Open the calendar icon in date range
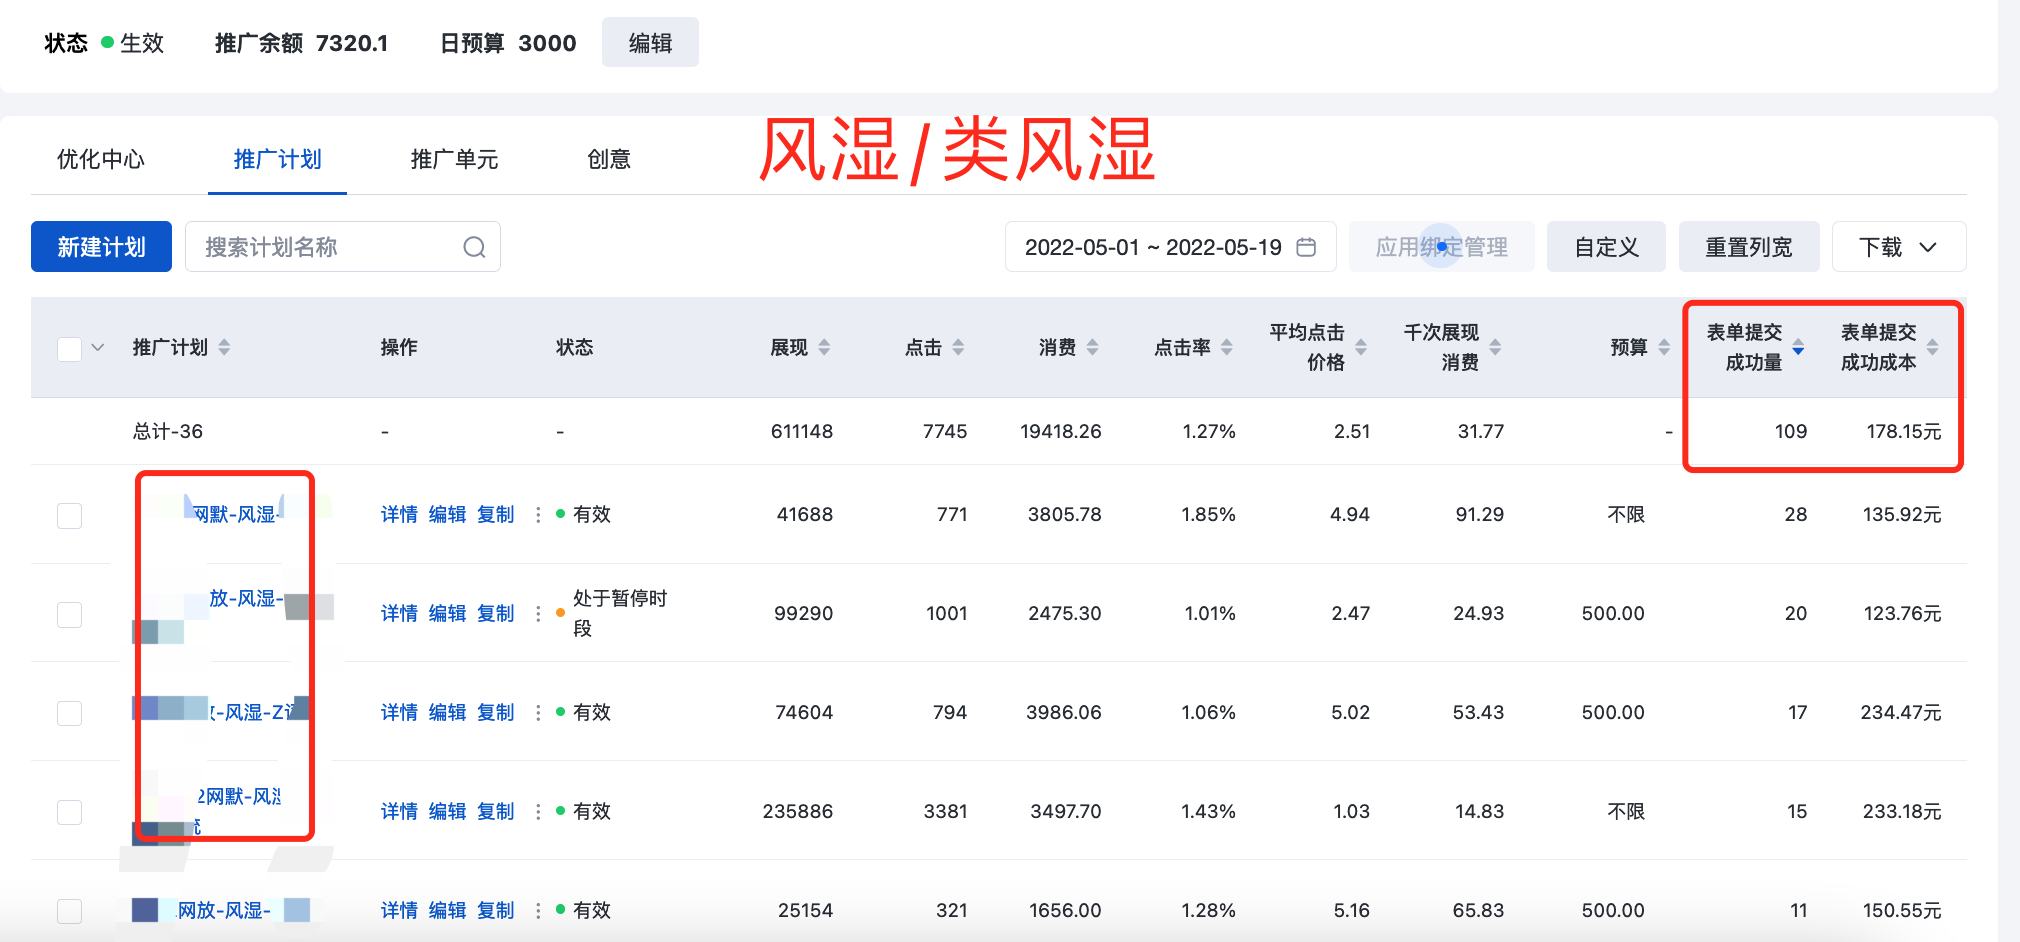Screen dimensions: 2020x942 click(1306, 247)
